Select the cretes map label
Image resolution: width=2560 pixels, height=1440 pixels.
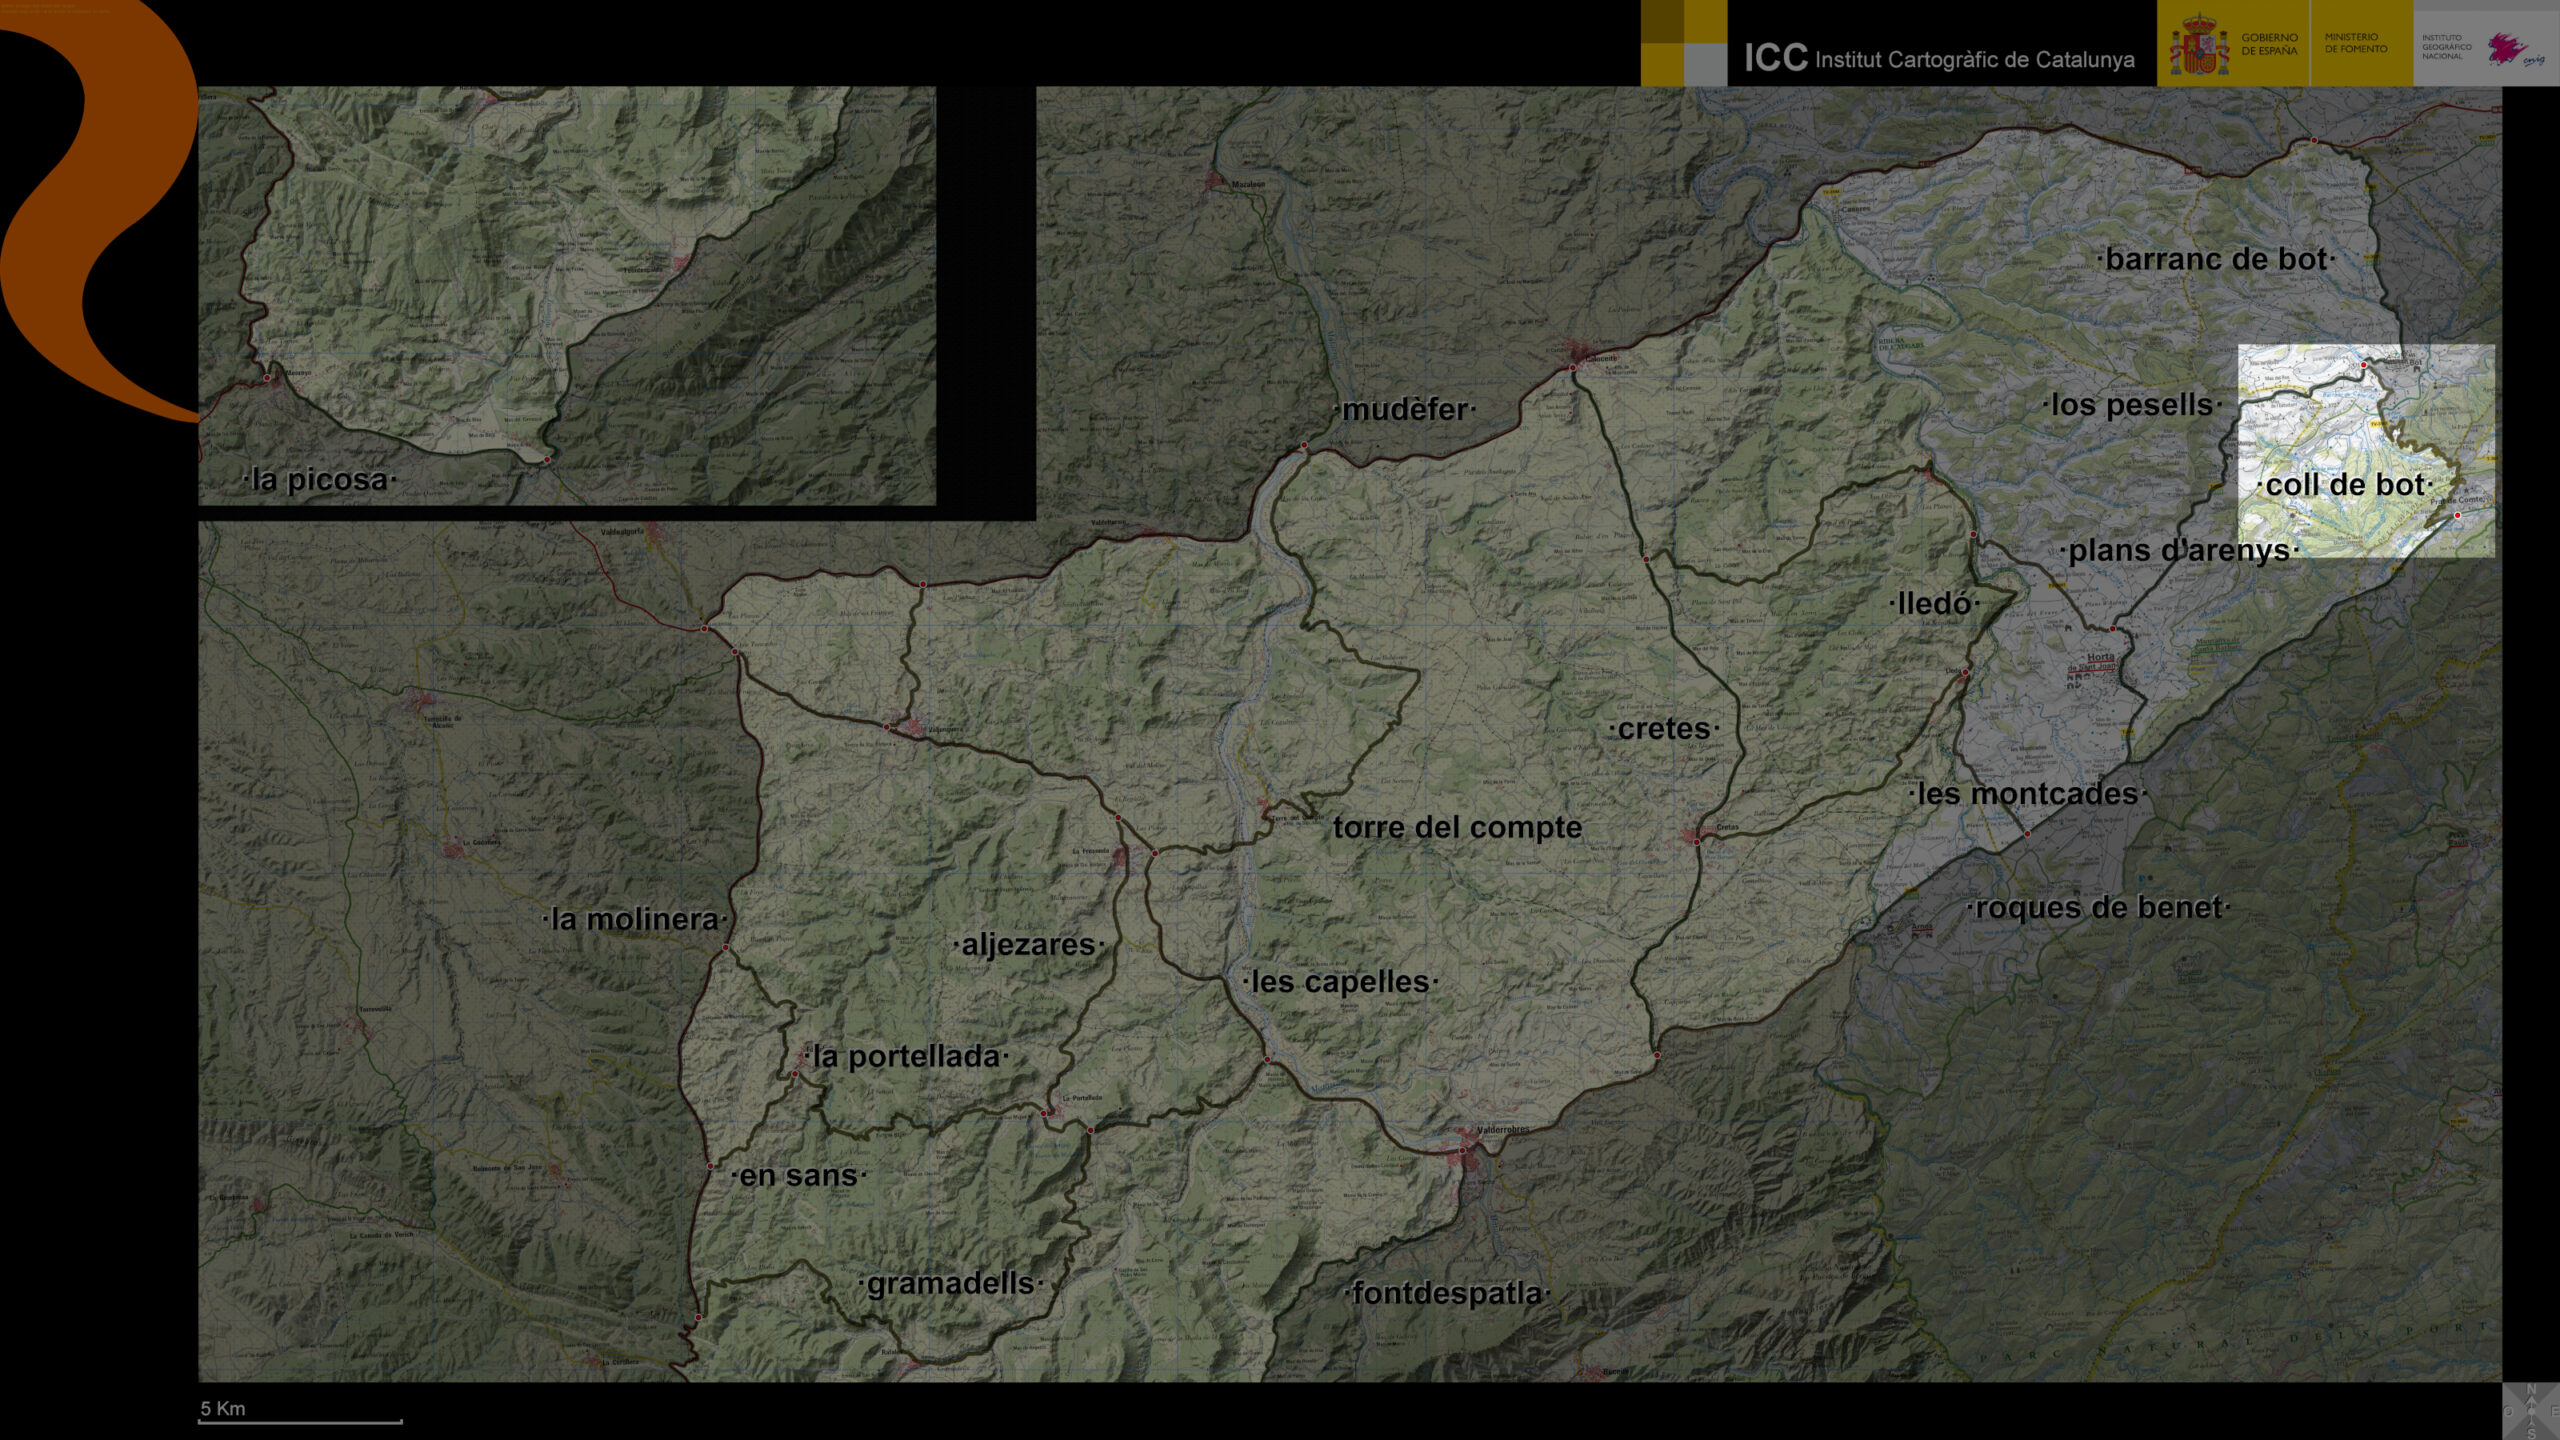tap(1664, 729)
